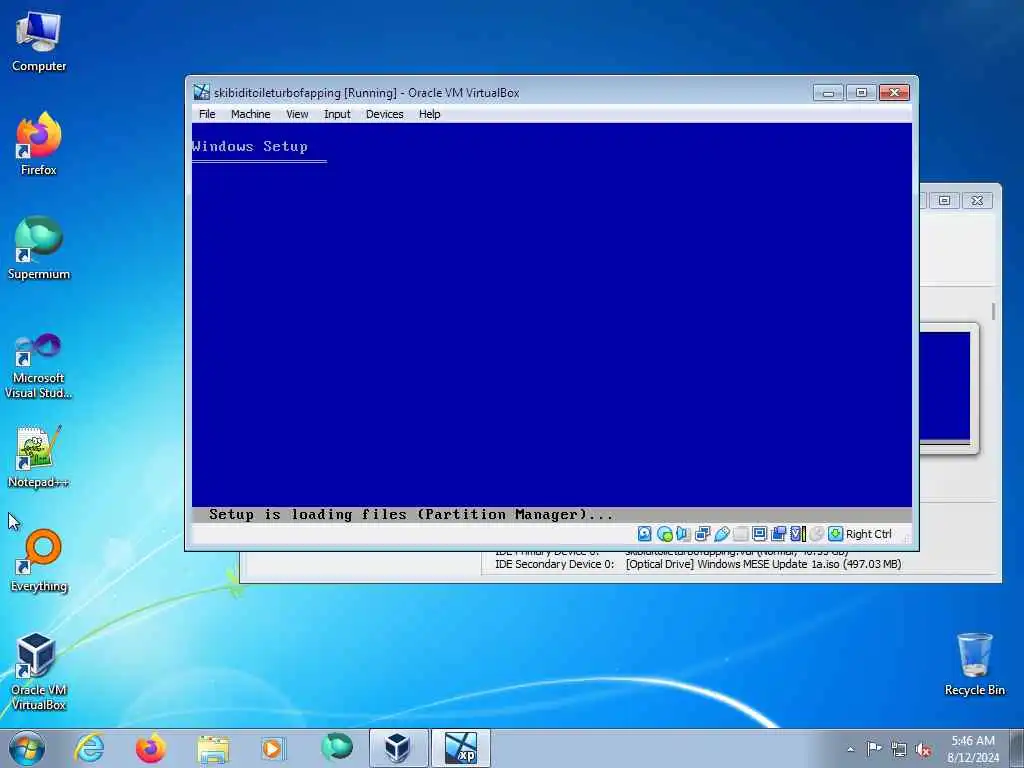This screenshot has height=768, width=1024.
Task: Open the clock showing 5:46 AM
Action: click(973, 749)
